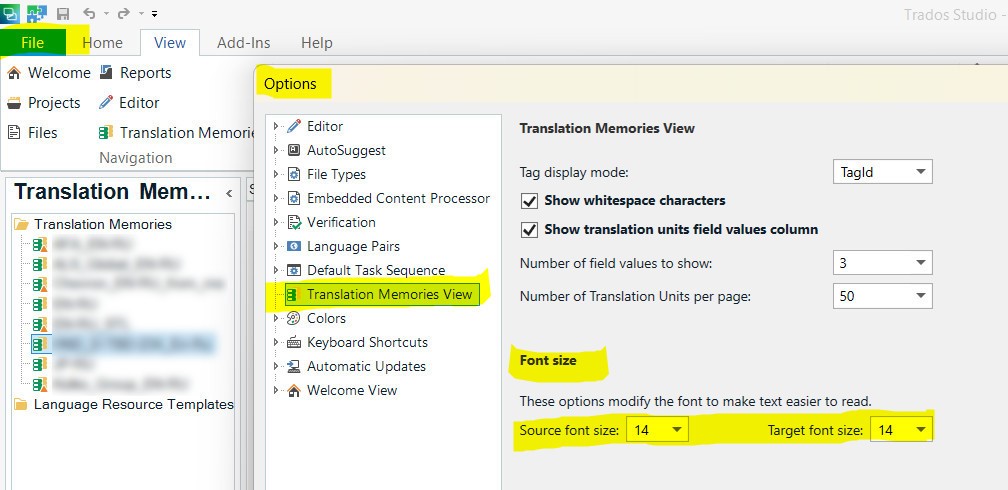Click the AutoSuggest icon in Options tree
1008x490 pixels.
(294, 150)
